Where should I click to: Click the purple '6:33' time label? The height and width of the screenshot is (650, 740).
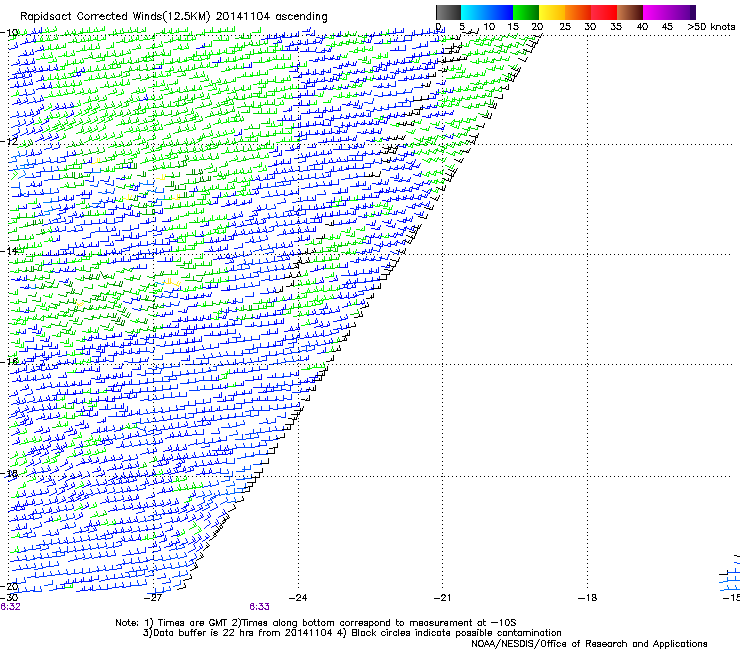[260, 607]
